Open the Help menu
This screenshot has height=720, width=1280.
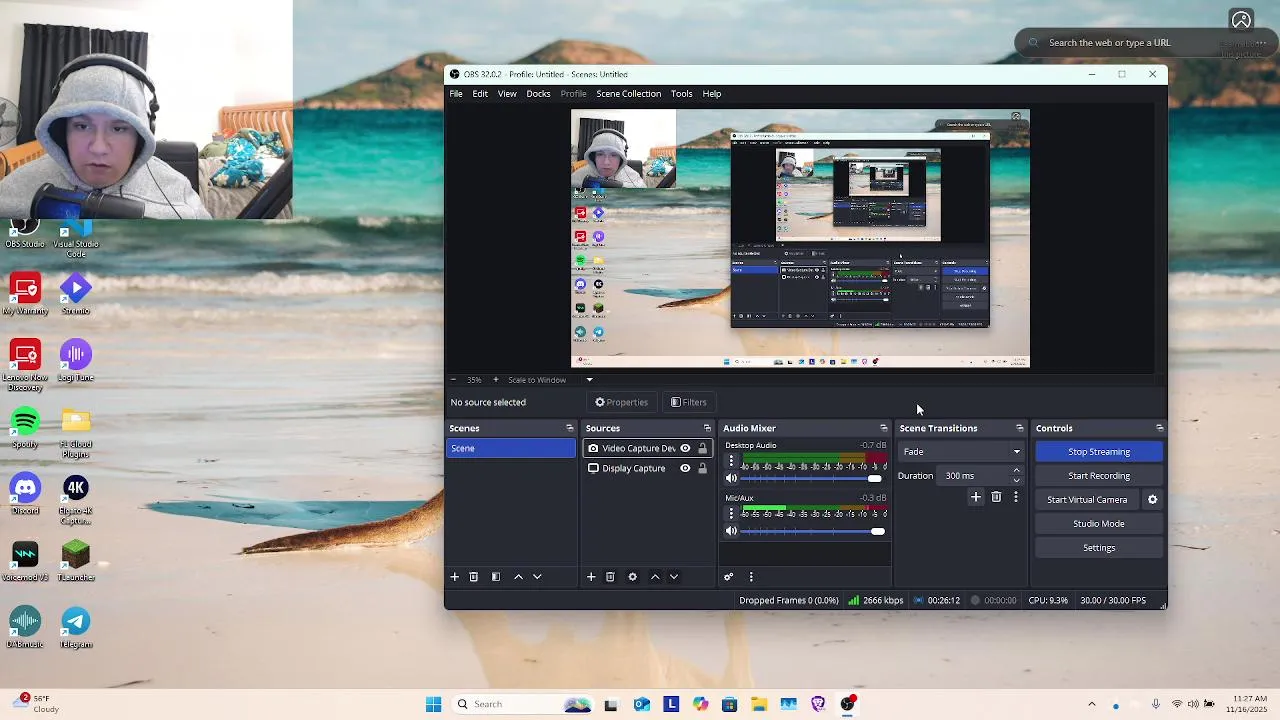click(x=711, y=94)
